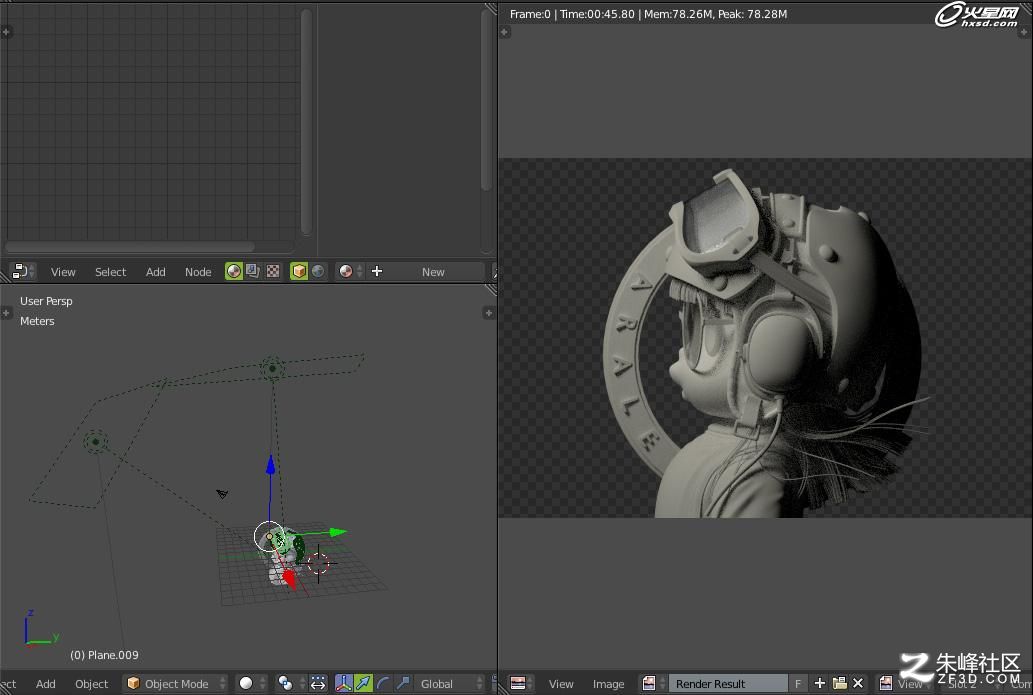The height and width of the screenshot is (695, 1033).
Task: Click the green Y-axis arrow manipulator
Action: coord(338,532)
